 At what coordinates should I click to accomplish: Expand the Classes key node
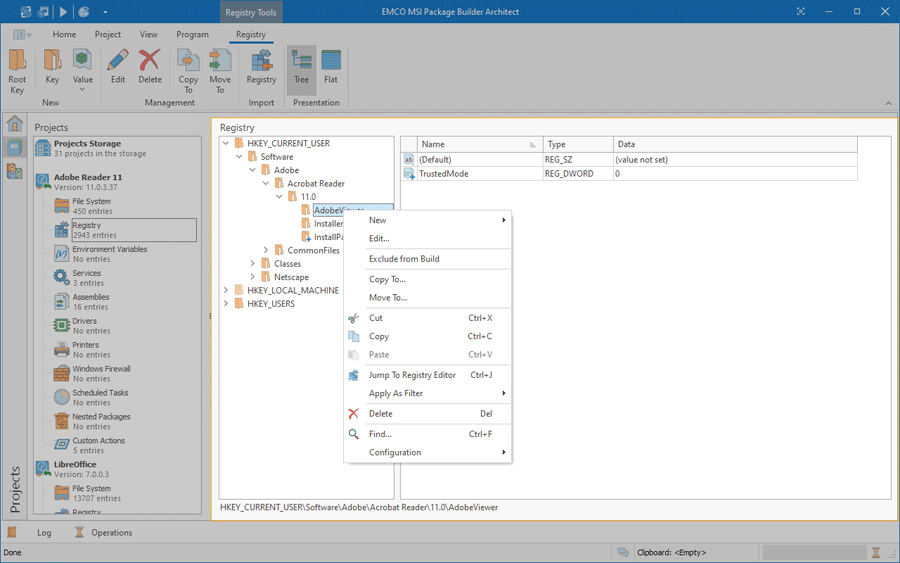click(253, 263)
